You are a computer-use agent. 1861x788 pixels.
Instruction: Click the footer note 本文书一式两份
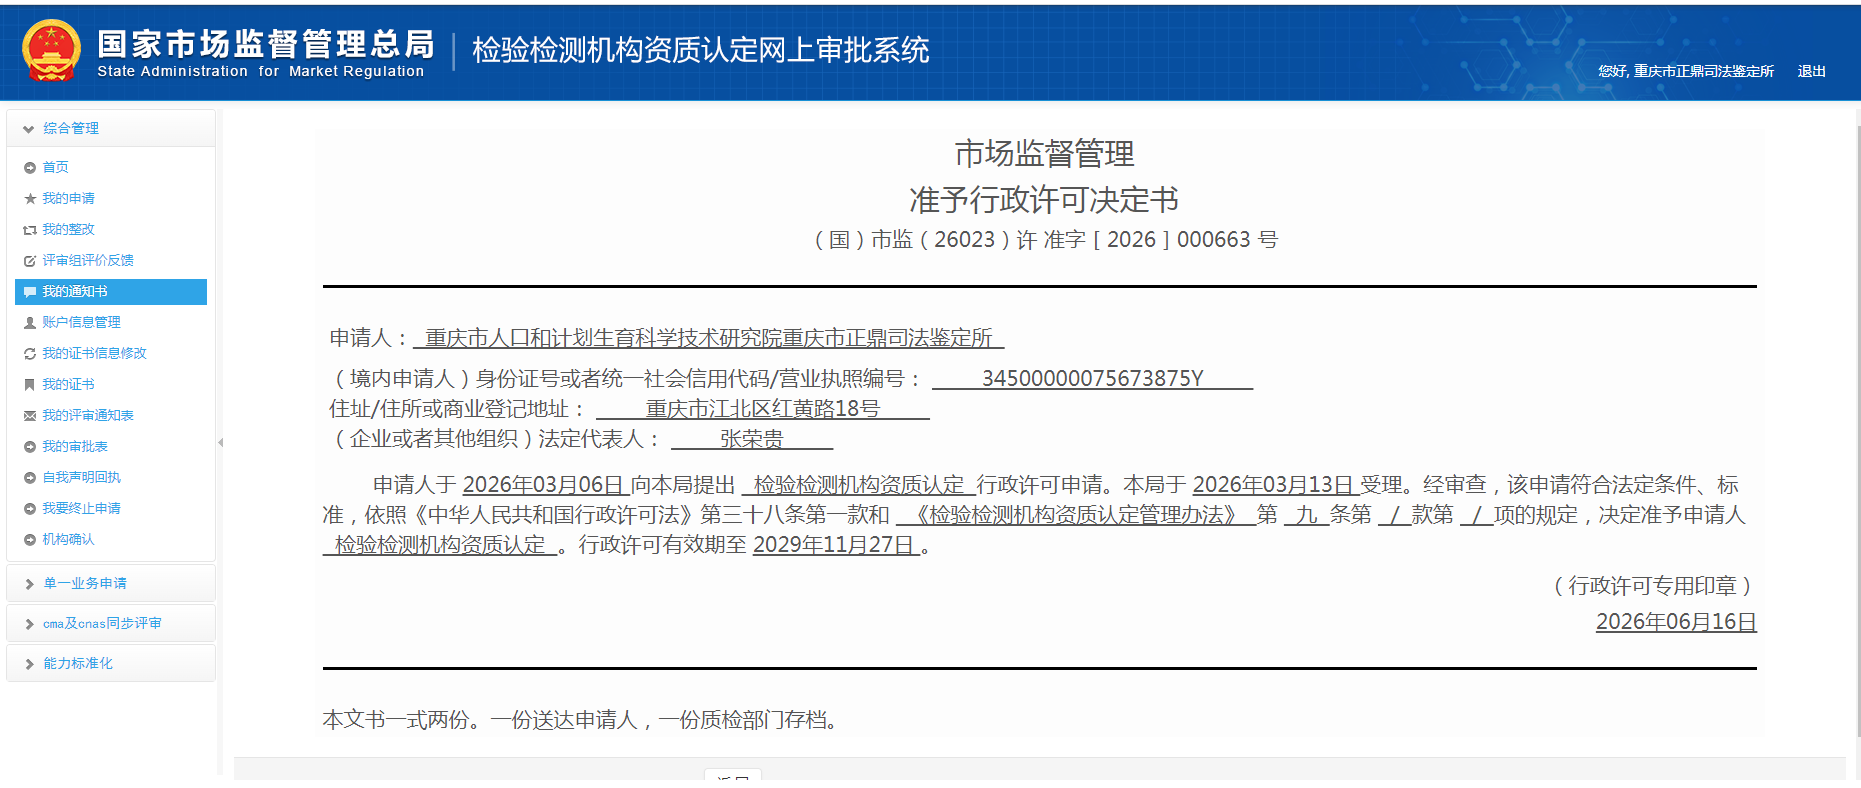pyautogui.click(x=394, y=720)
